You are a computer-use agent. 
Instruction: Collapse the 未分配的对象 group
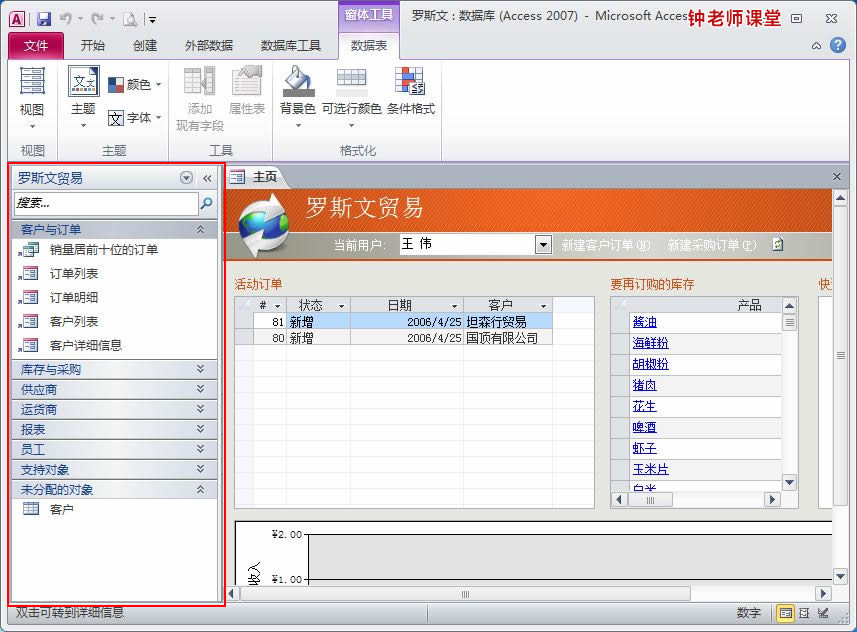(115, 490)
